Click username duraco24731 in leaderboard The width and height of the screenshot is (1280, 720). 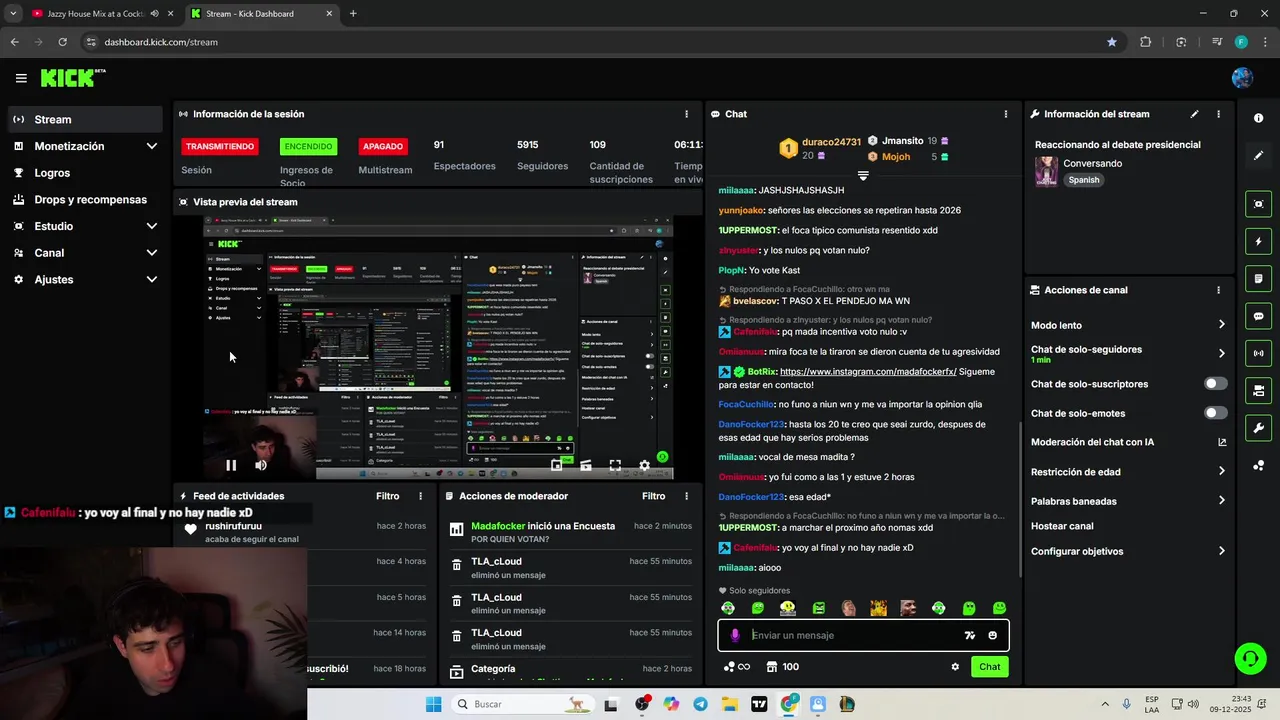[831, 142]
